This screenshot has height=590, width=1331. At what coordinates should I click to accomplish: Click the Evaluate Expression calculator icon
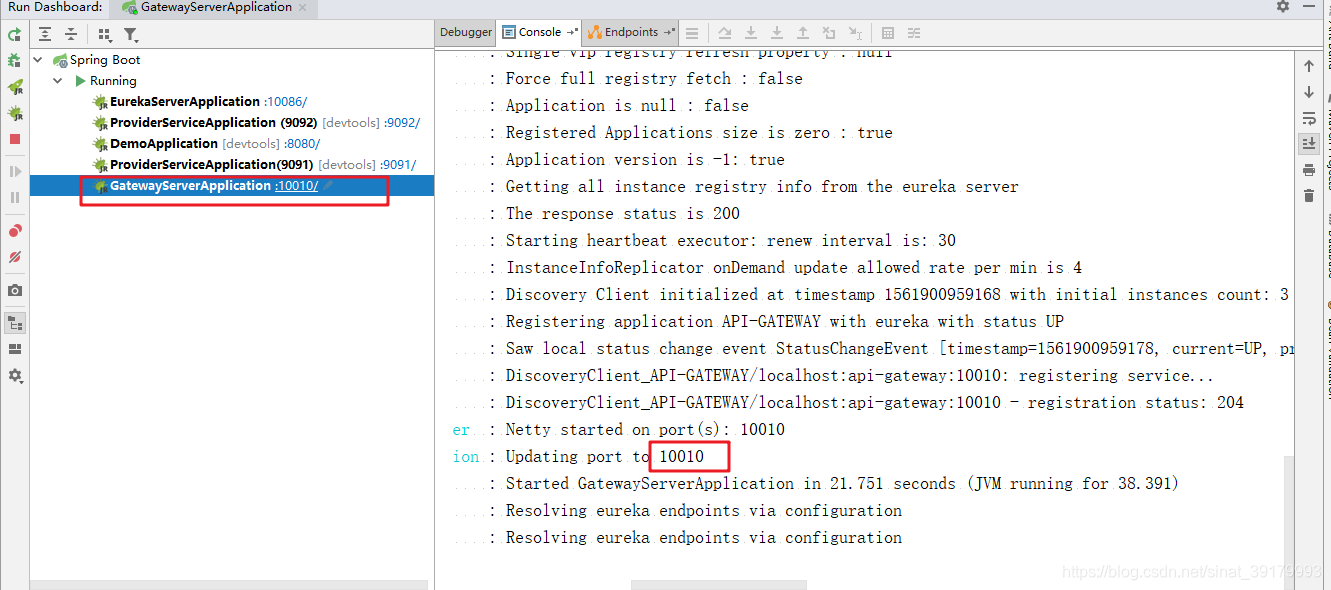click(888, 33)
